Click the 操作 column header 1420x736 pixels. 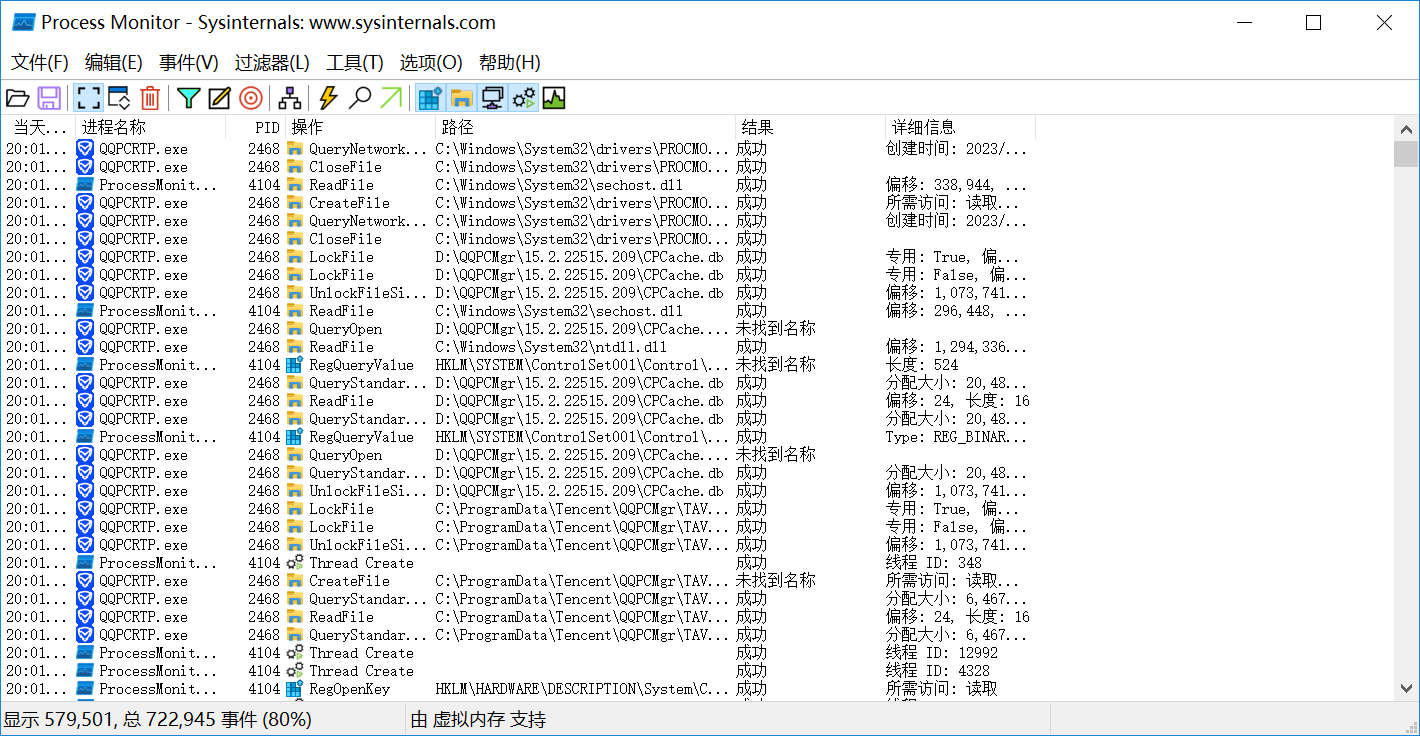(360, 127)
